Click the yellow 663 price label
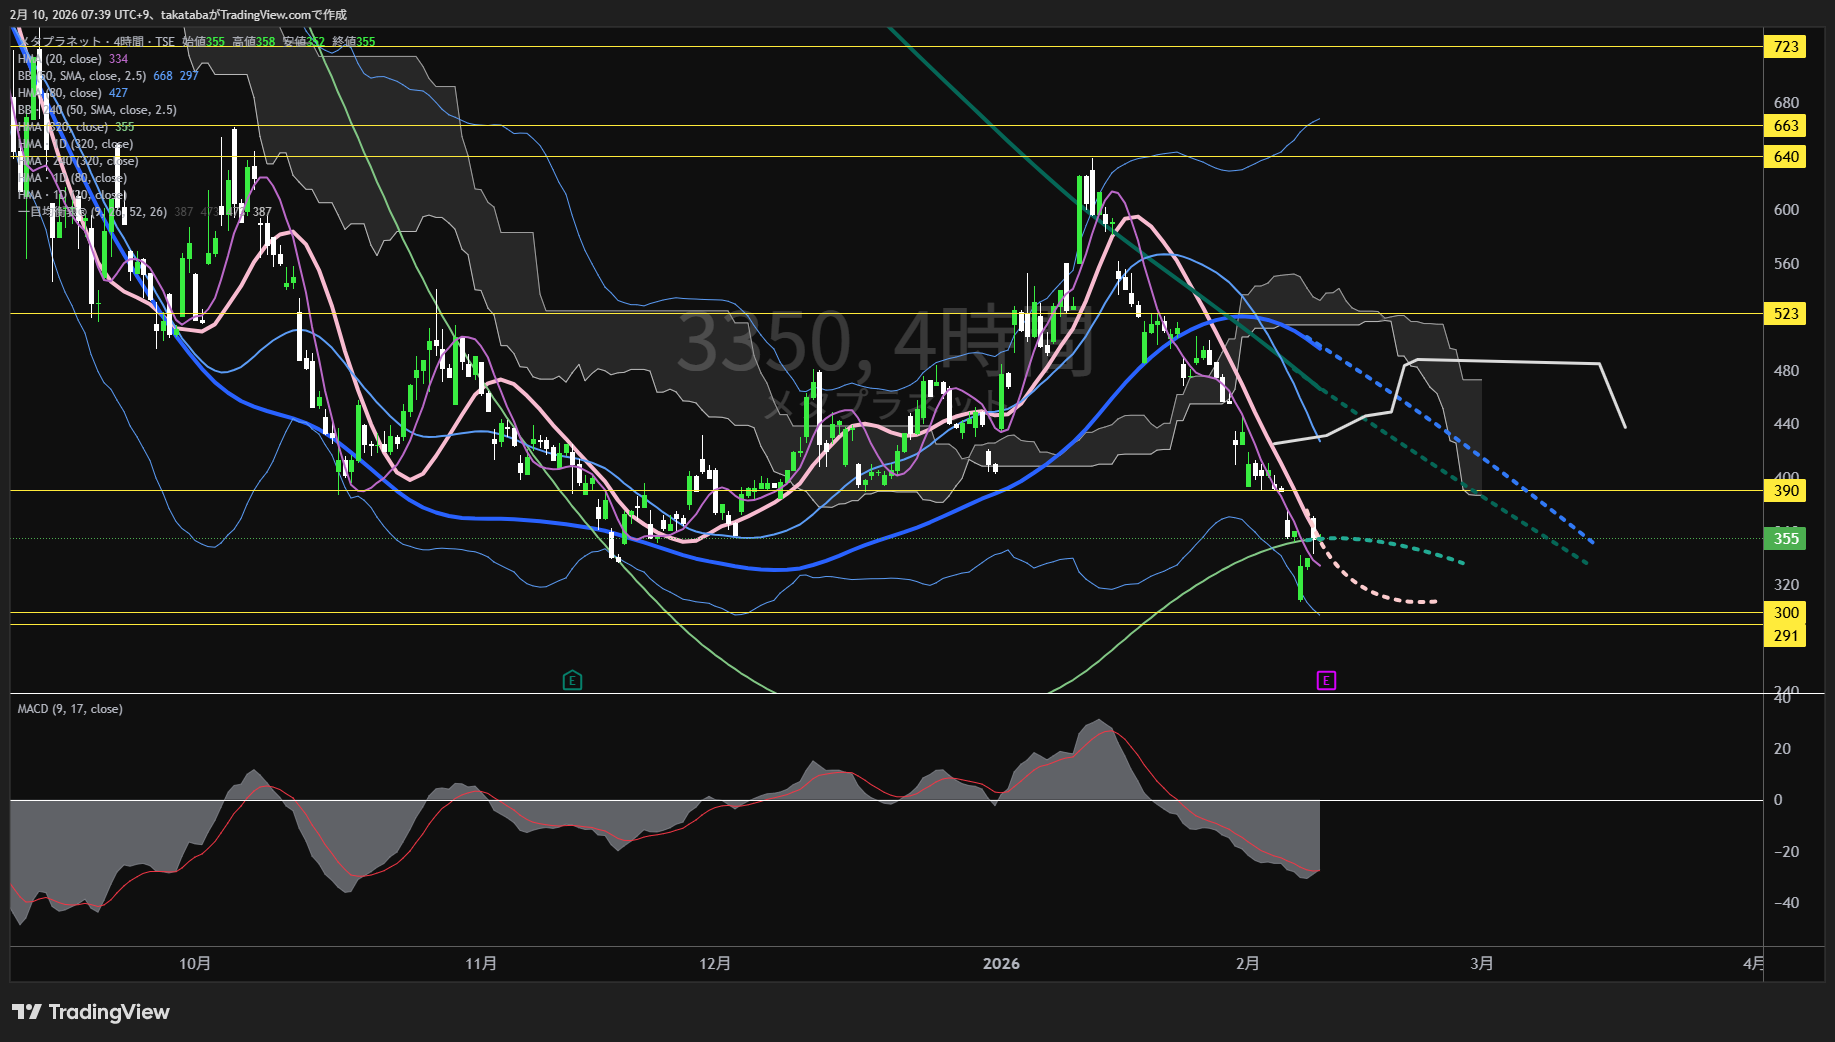 point(1786,126)
